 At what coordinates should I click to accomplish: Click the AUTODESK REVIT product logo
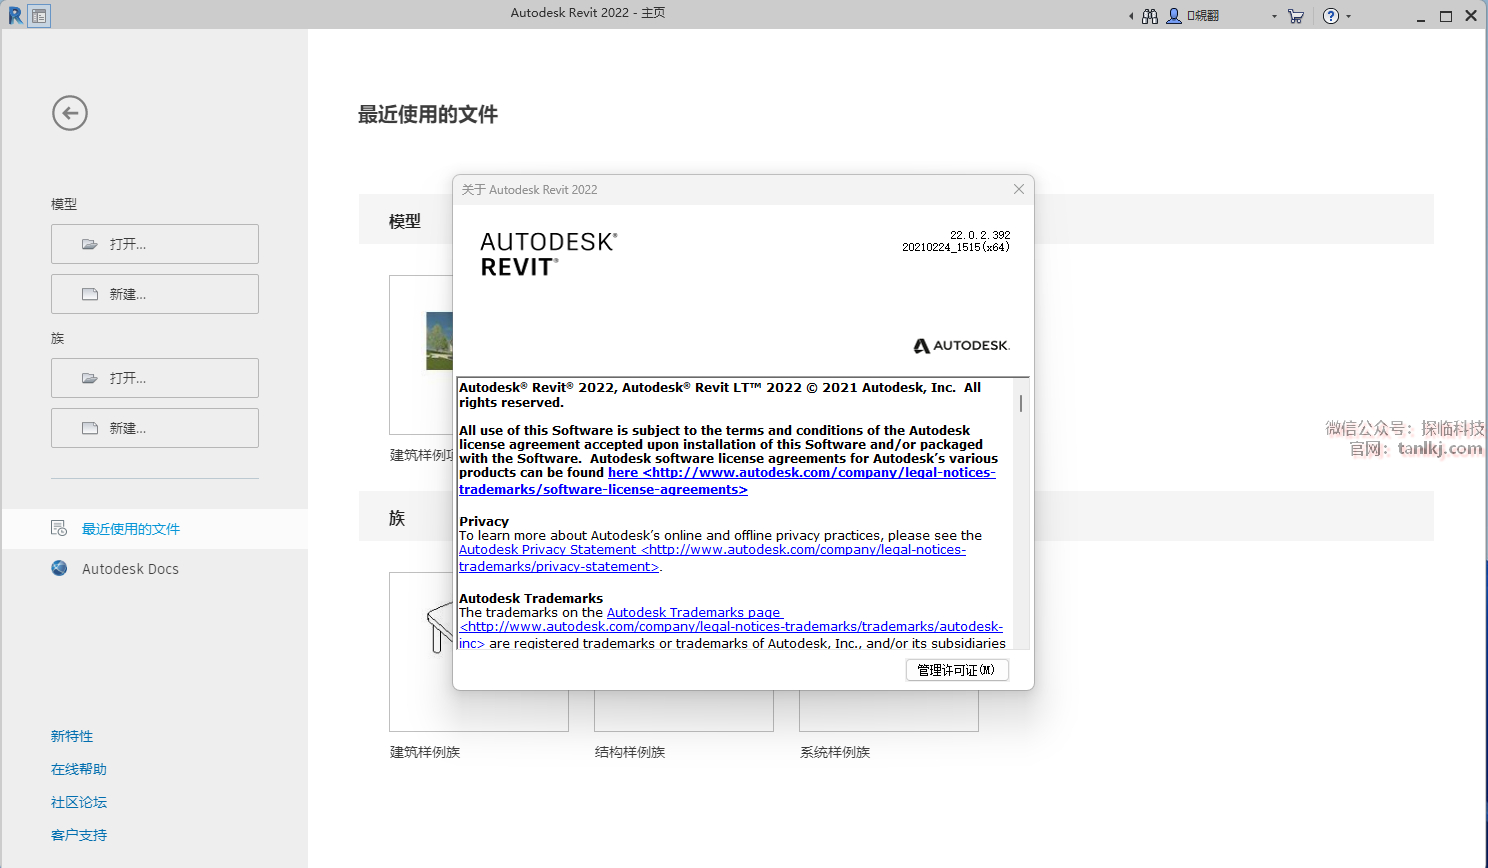[x=549, y=254]
